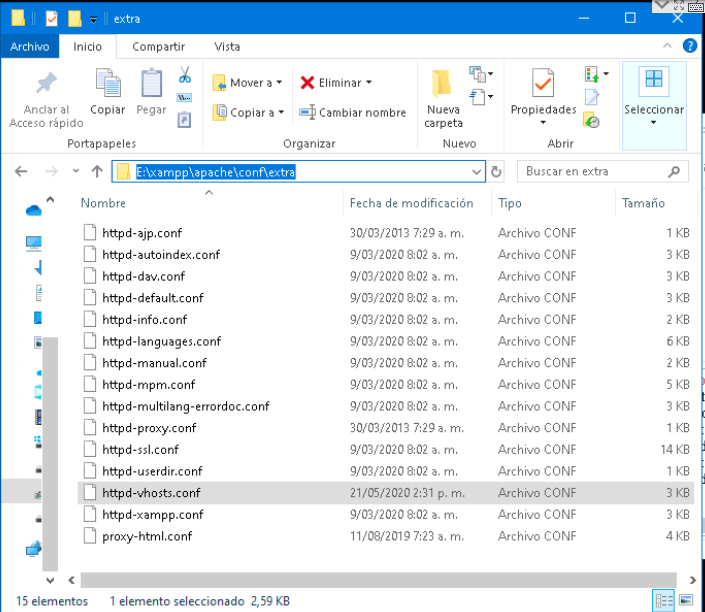705x612 pixels.
Task: Select the file httpd-languages.conf
Action: [x=161, y=341]
